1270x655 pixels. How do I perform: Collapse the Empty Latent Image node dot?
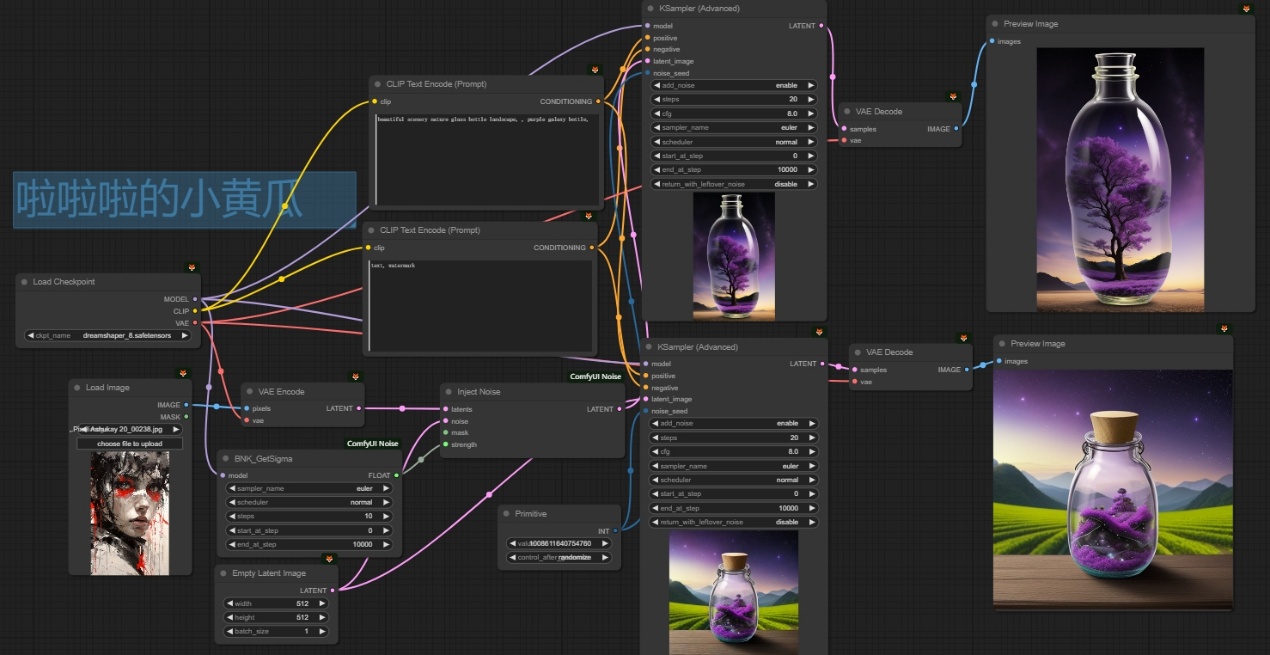[x=223, y=573]
